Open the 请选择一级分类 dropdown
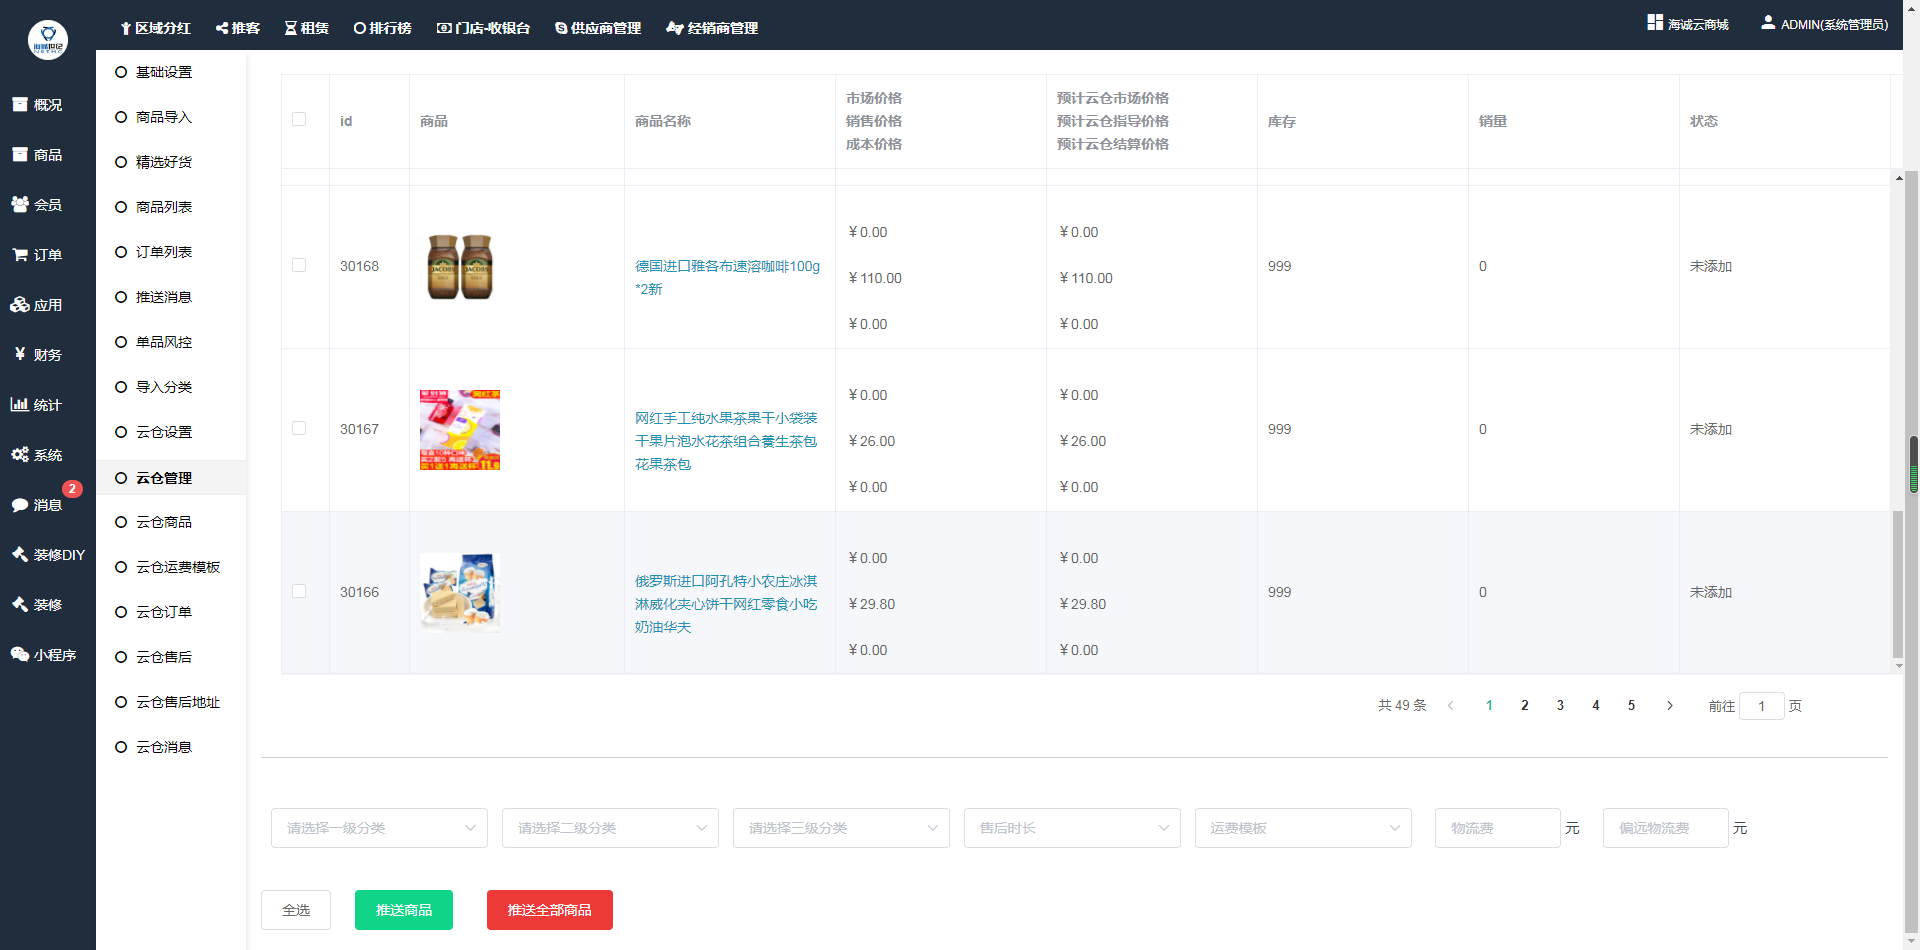Screen dimensions: 1920x950 379,828
